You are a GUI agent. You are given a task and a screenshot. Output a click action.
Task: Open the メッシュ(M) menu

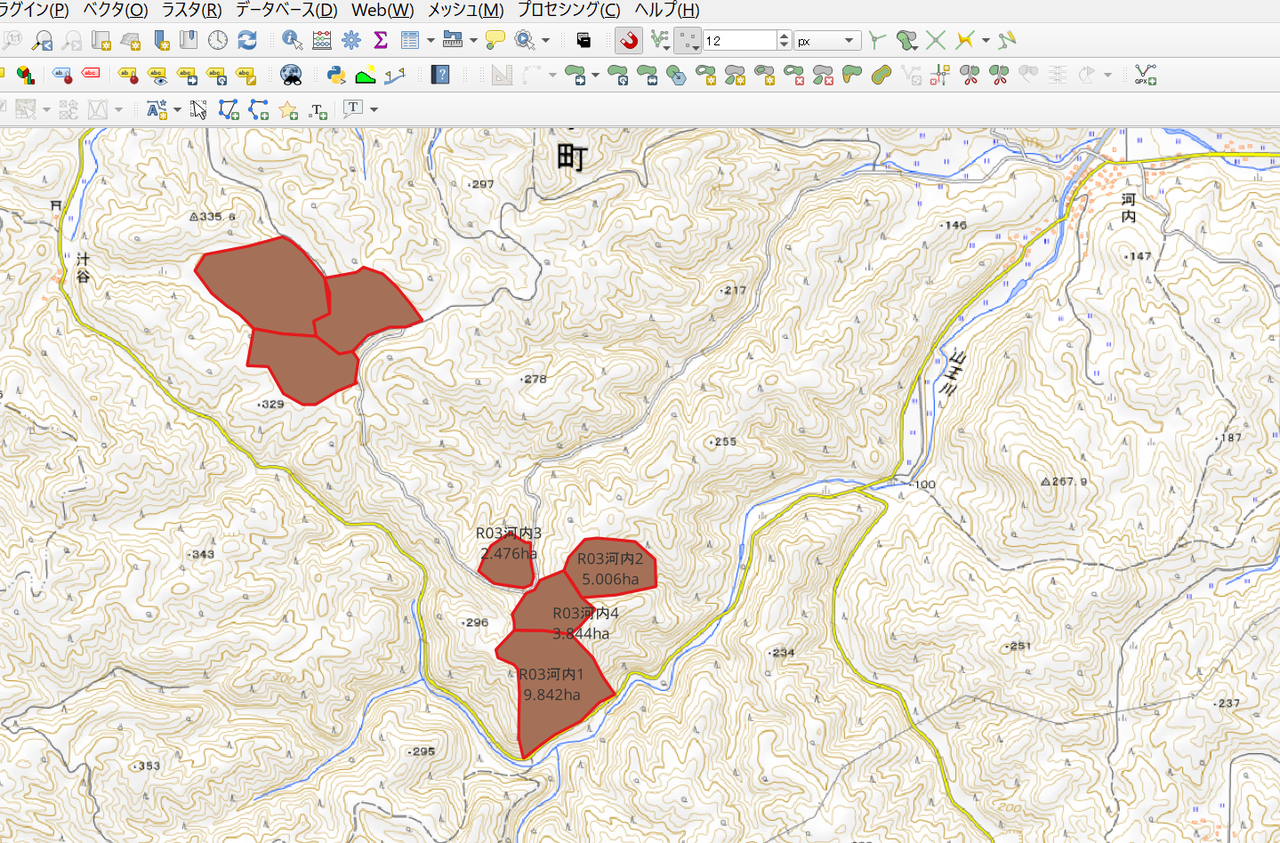pyautogui.click(x=466, y=10)
